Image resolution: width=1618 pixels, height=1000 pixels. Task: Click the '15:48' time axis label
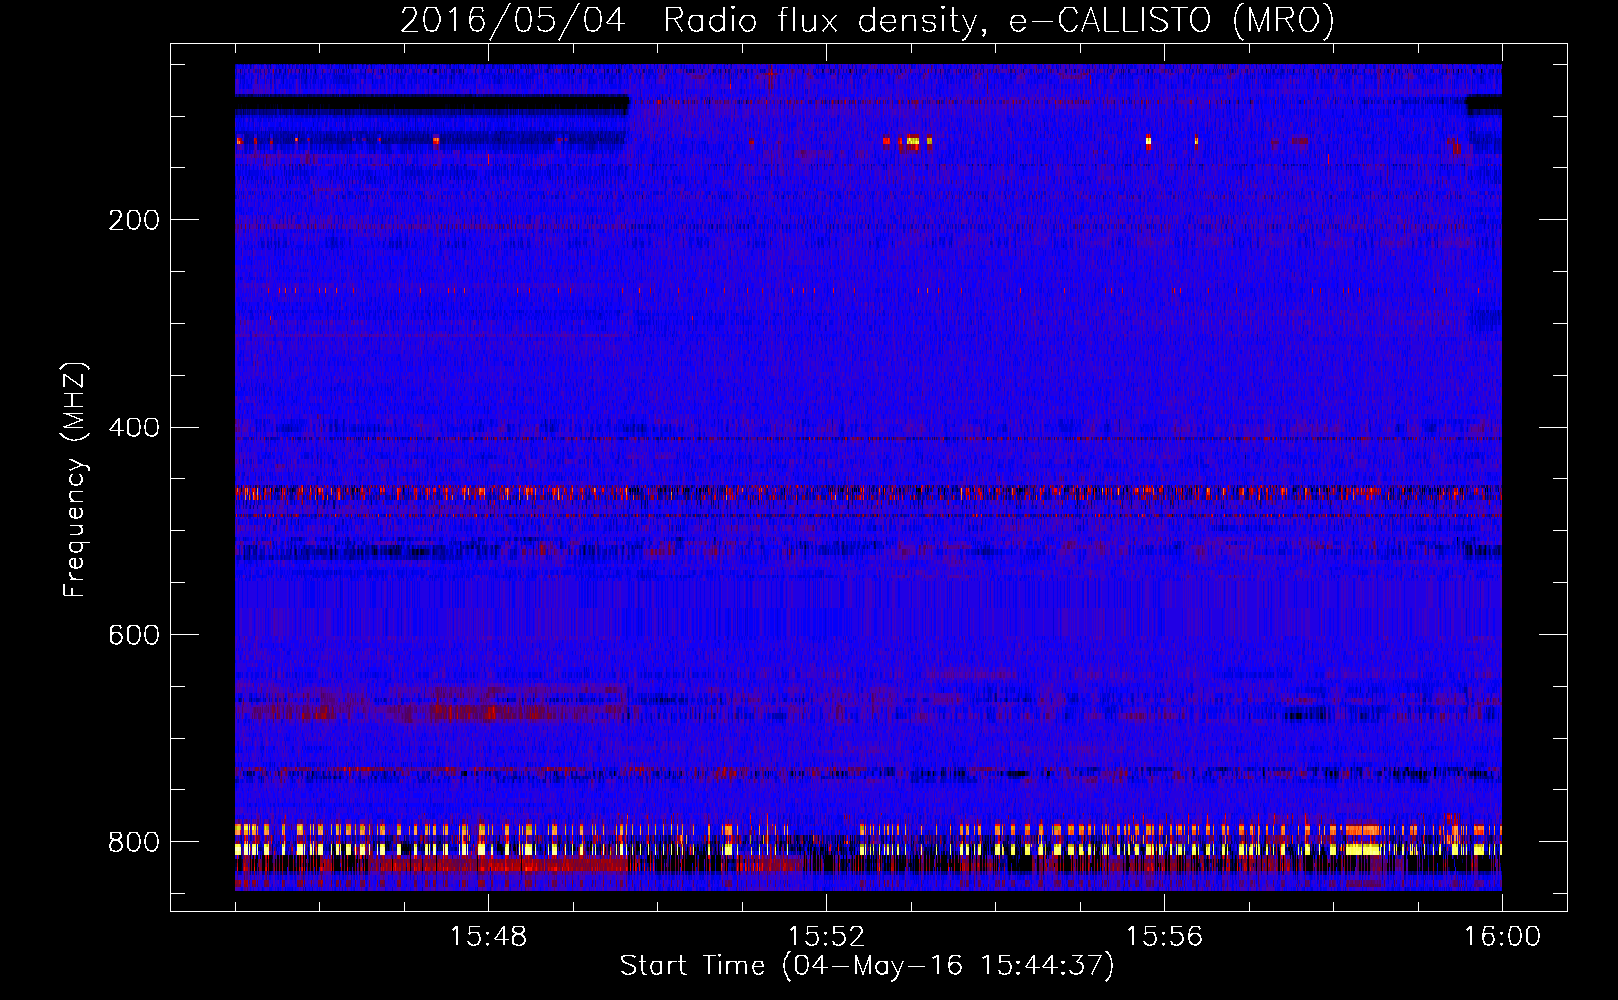point(488,937)
